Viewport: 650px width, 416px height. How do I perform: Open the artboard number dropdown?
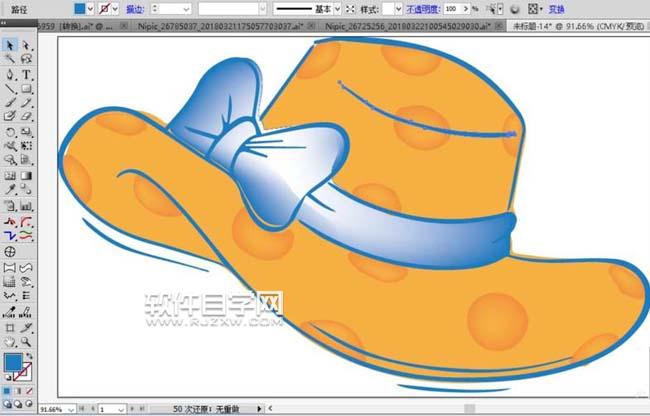pos(121,409)
